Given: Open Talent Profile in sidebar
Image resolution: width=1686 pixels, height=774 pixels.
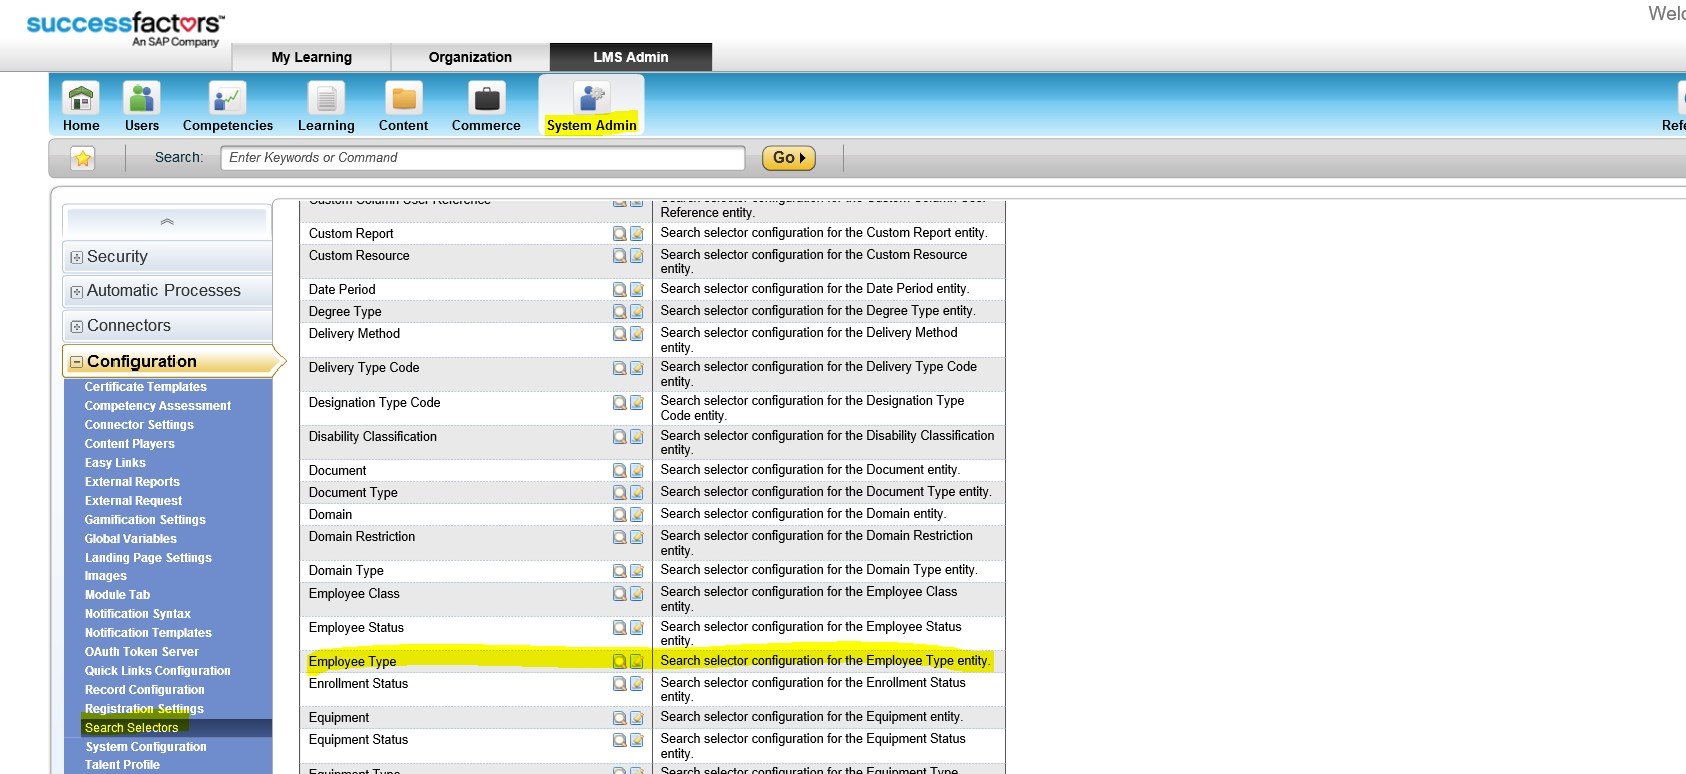Looking at the screenshot, I should 122,765.
